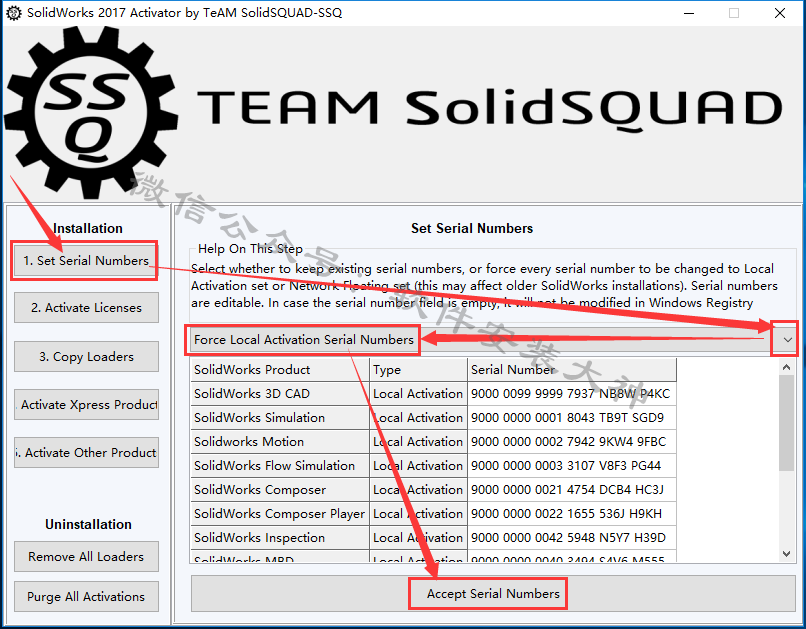This screenshot has width=806, height=629.
Task: Edit serial 9000 0000 0022 1655 536J H9KH
Action: click(x=572, y=513)
